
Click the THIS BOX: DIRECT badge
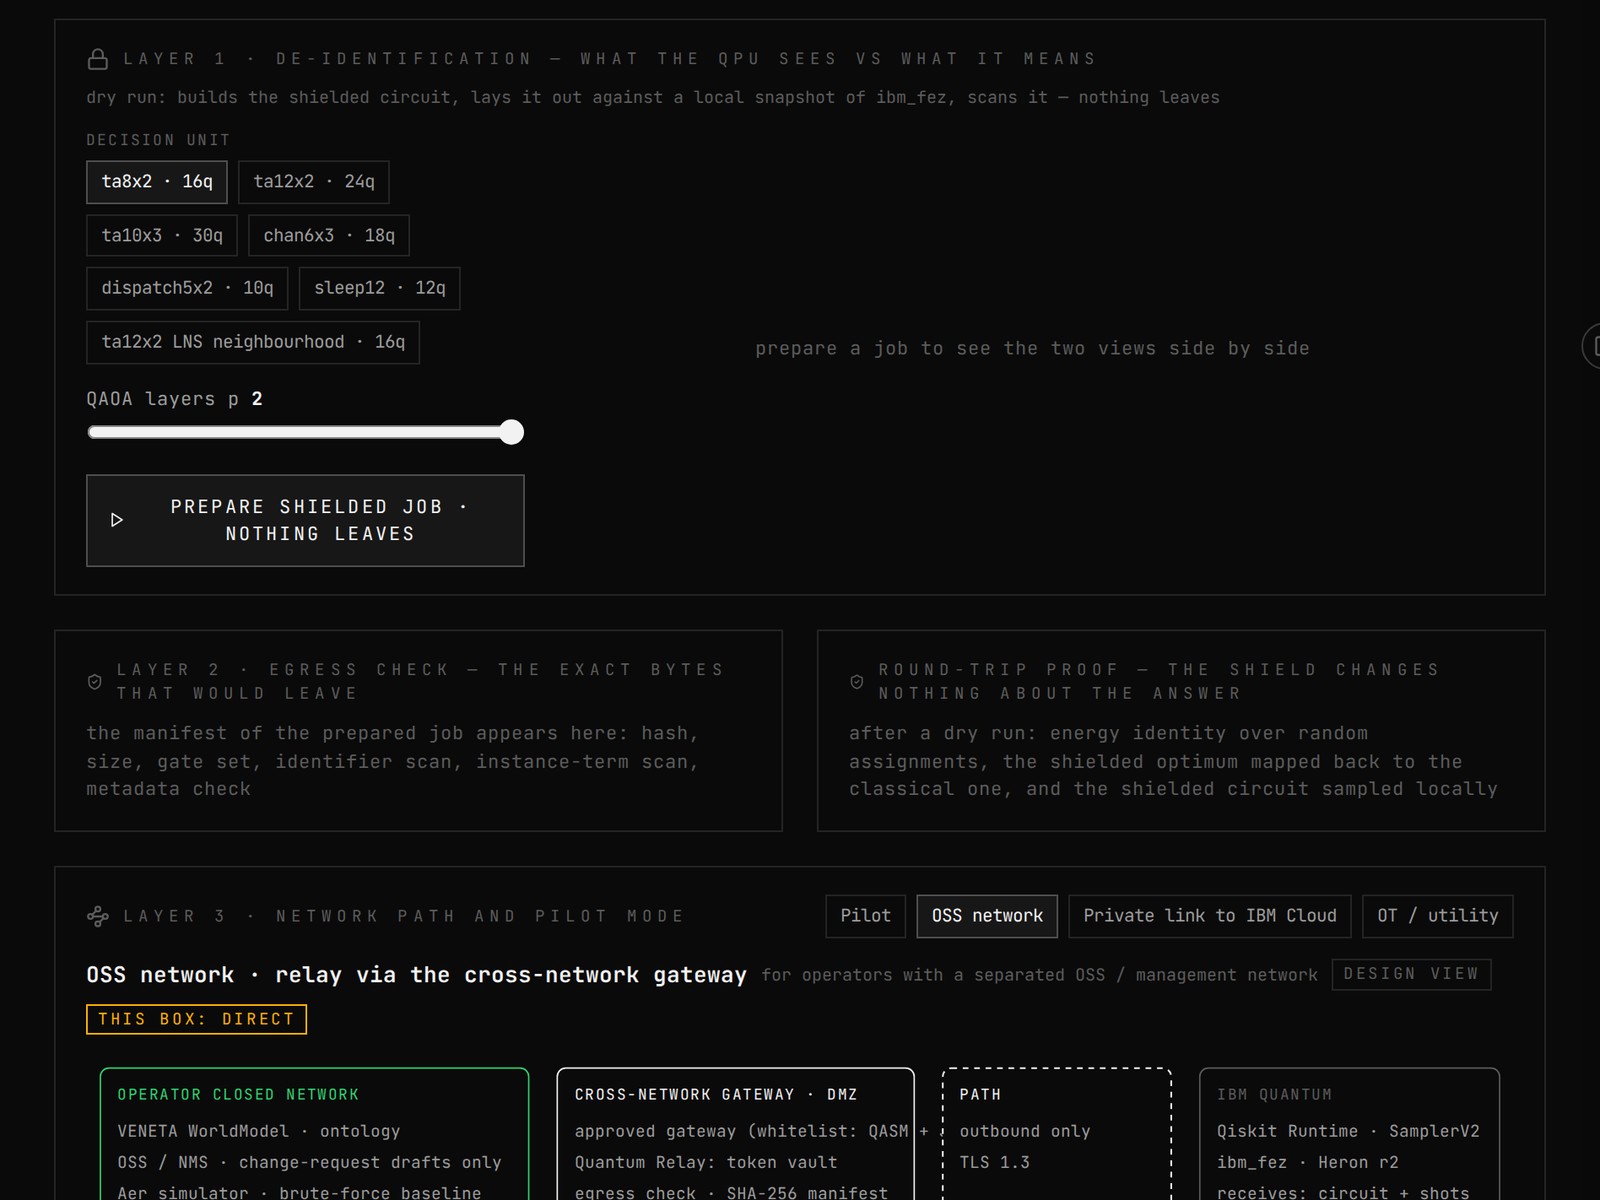coord(196,1019)
